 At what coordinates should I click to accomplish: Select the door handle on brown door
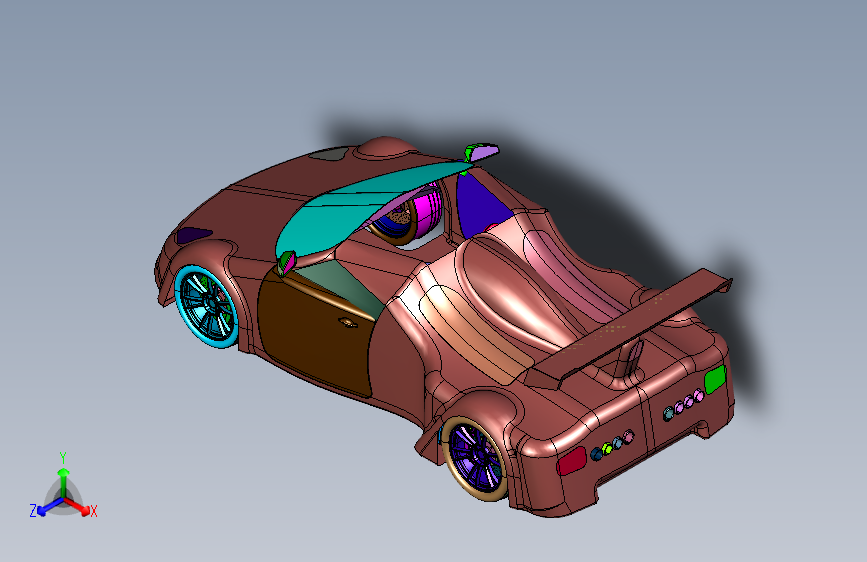[348, 322]
